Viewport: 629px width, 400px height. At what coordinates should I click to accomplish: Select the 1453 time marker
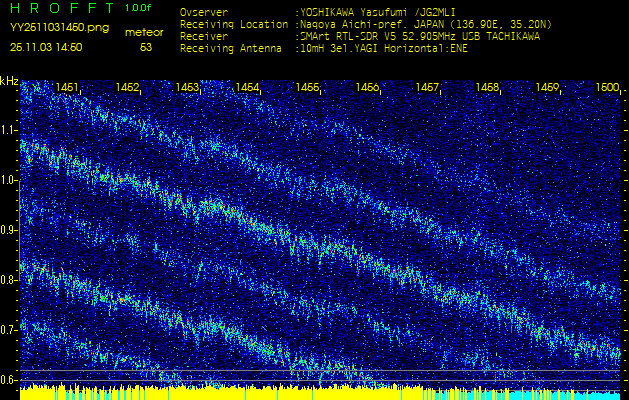click(x=187, y=88)
